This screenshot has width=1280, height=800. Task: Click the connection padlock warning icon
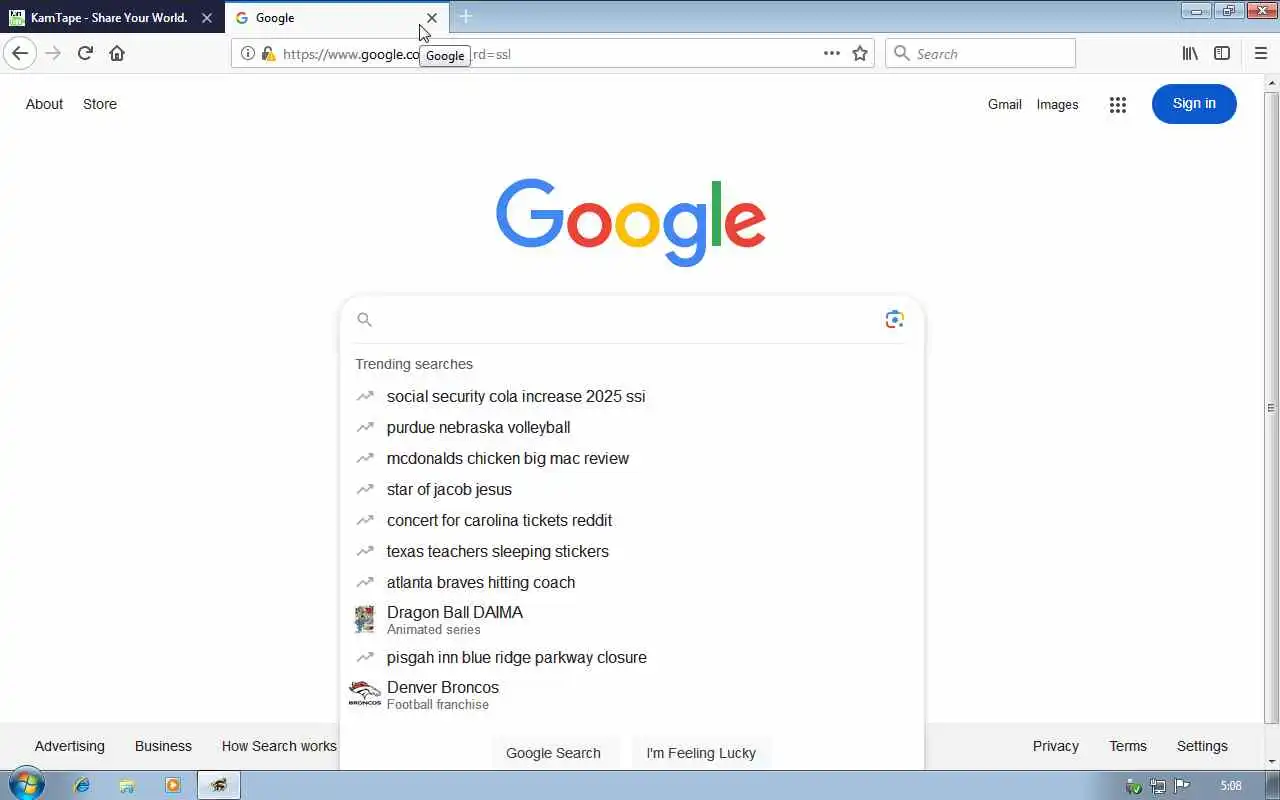pyautogui.click(x=267, y=54)
